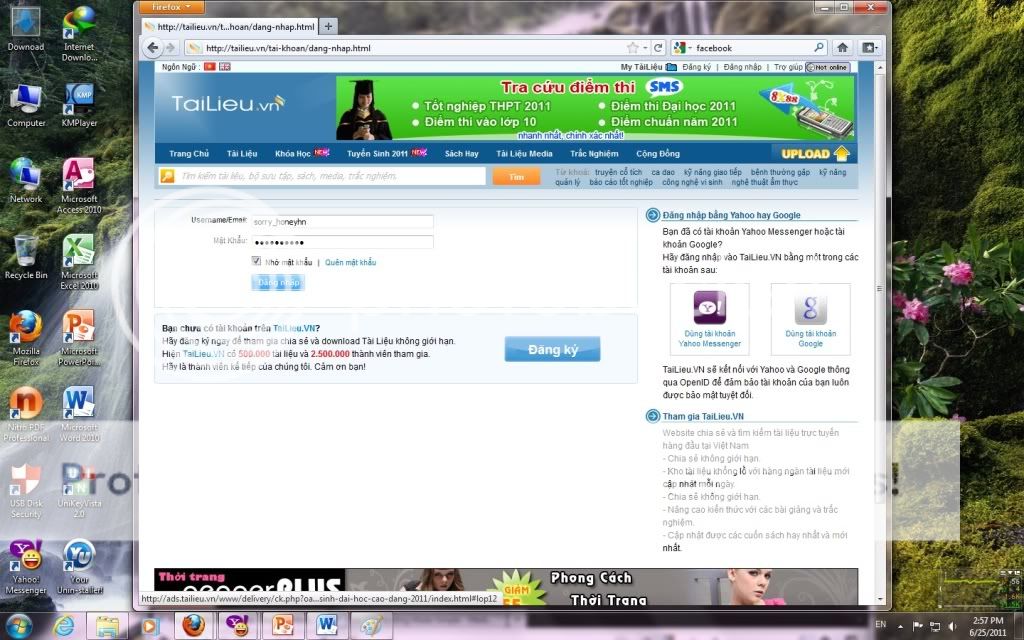Open the Download shortcut on the desktop
The image size is (1024, 640).
pos(25,29)
